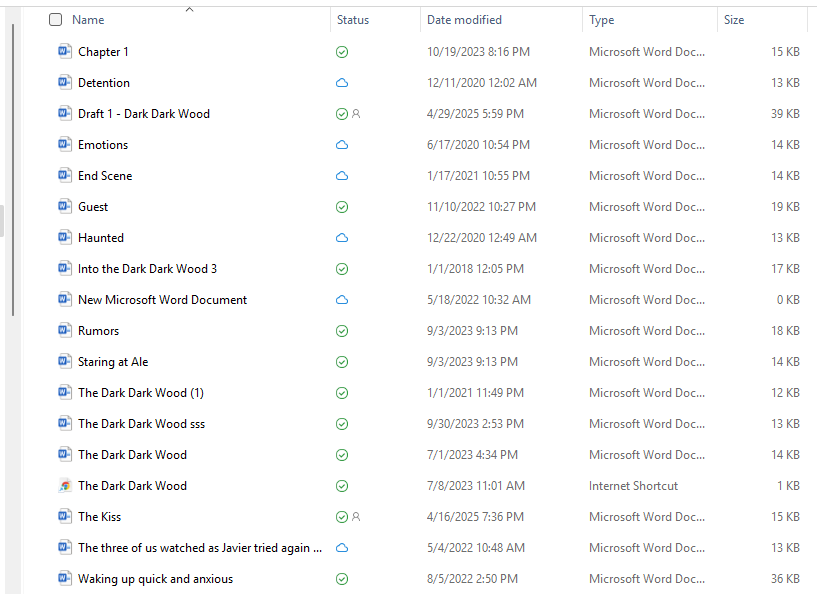Click the cloud status icon for Haunted
The image size is (817, 594).
pos(342,238)
